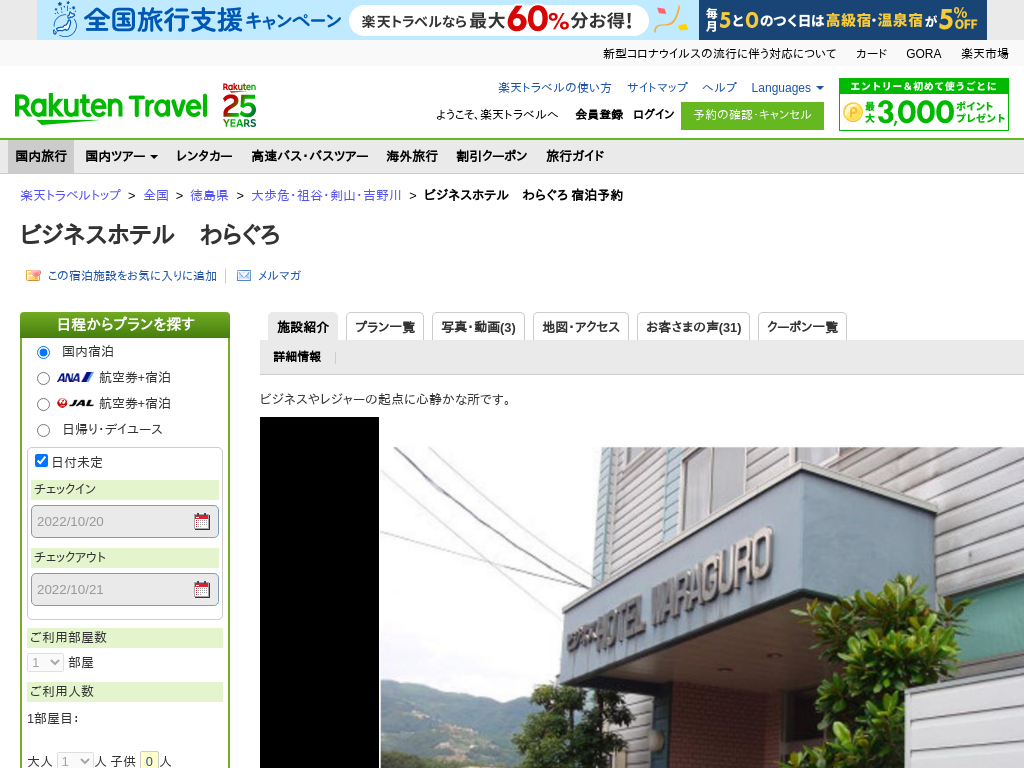Switch to the 施設紹介 tab
Screen dimensions: 1024x768
tap(303, 327)
